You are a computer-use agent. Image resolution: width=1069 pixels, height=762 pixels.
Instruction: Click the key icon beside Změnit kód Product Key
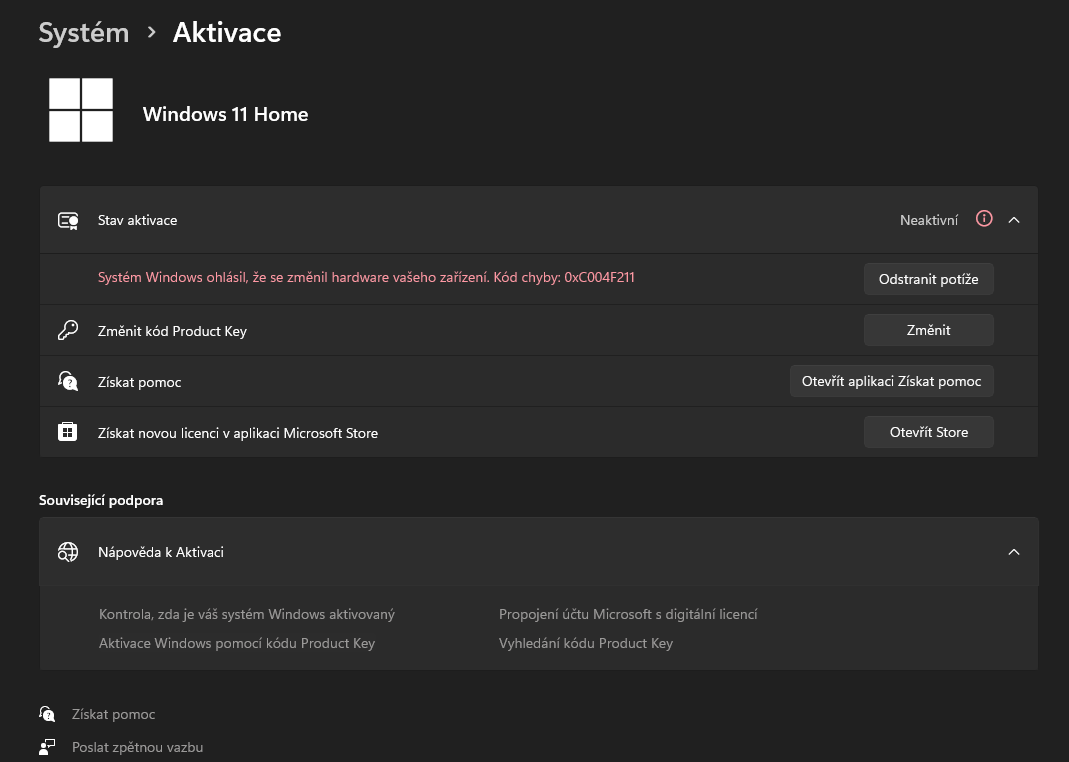coord(68,331)
